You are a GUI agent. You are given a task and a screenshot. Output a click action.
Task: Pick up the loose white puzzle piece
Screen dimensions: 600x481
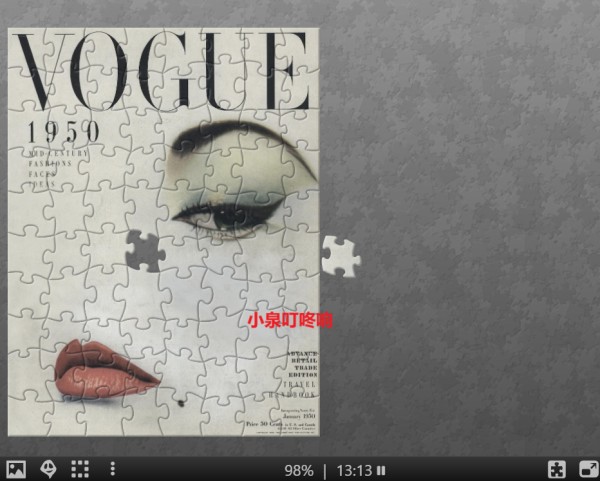(341, 256)
